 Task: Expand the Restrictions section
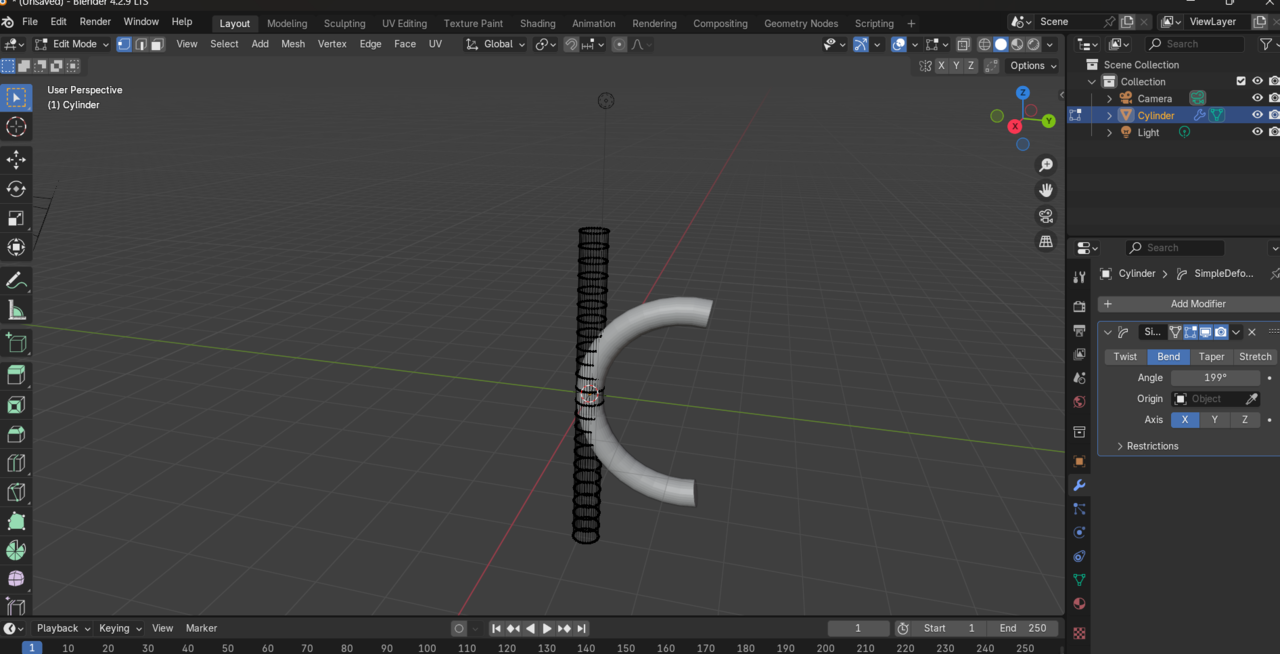tap(1152, 446)
